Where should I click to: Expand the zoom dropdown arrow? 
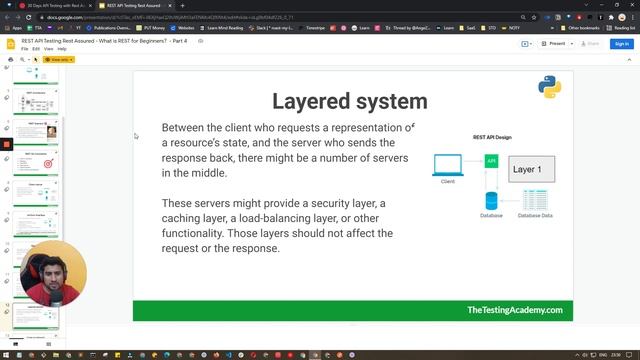coord(29,60)
